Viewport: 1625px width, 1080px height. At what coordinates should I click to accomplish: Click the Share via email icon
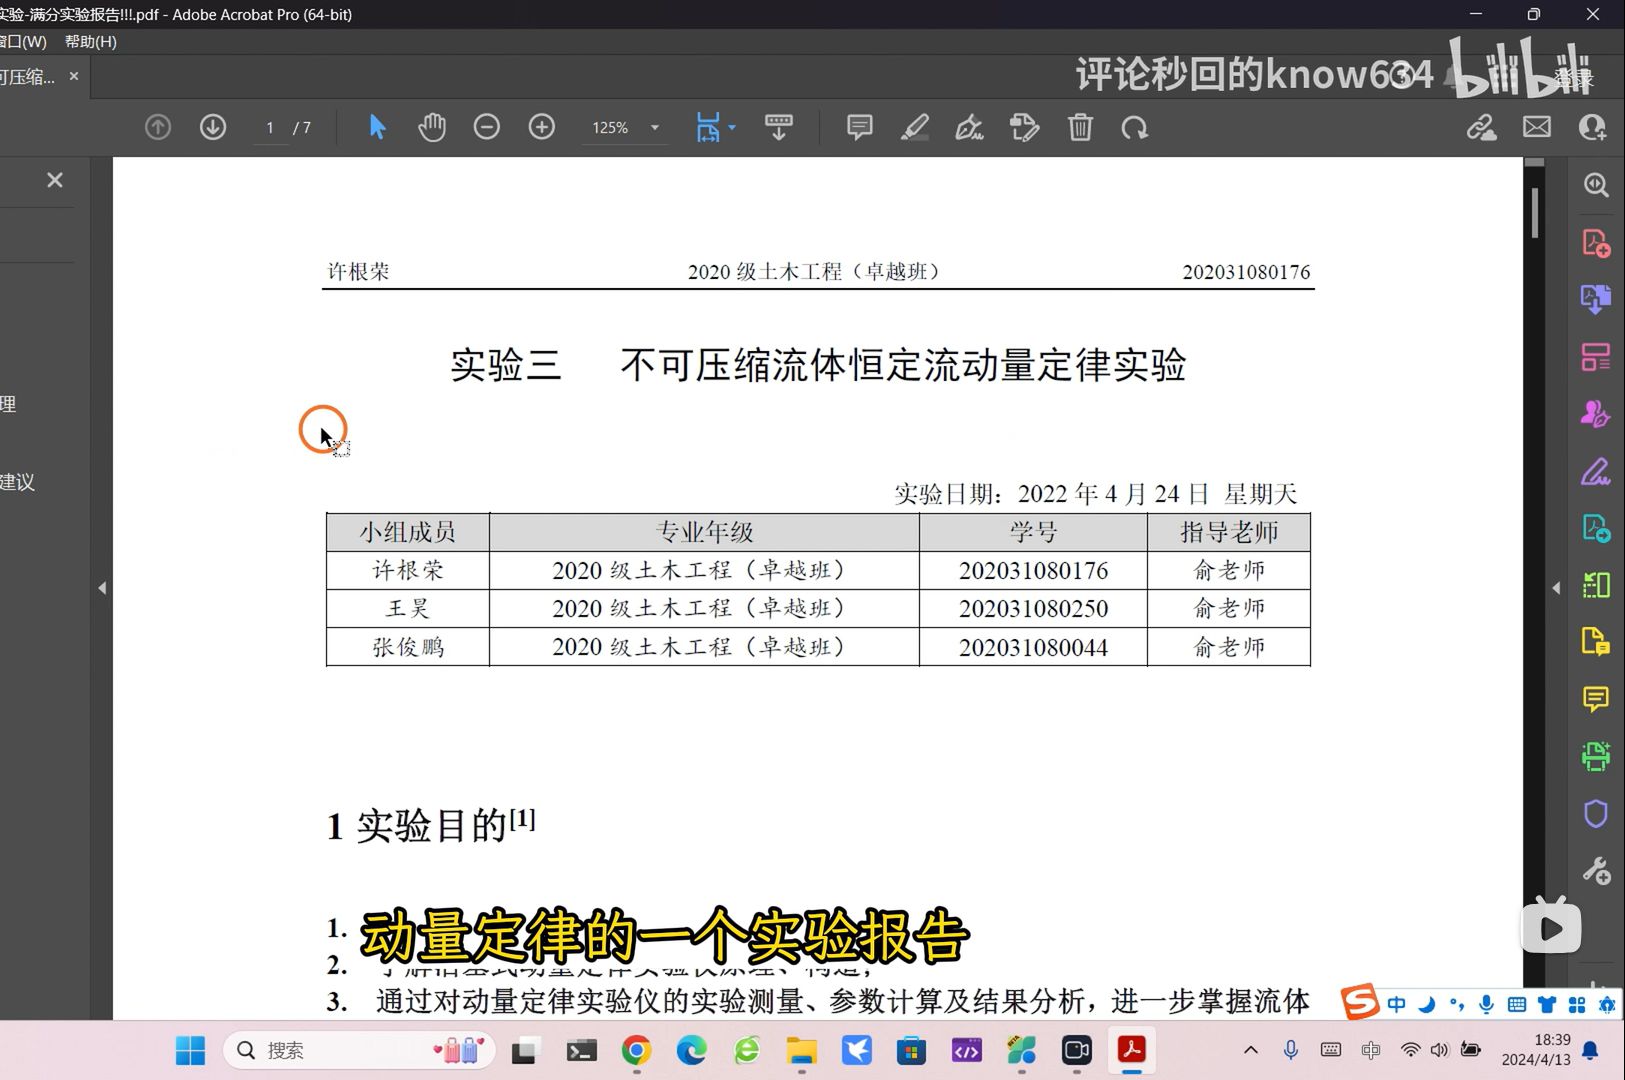coord(1537,127)
